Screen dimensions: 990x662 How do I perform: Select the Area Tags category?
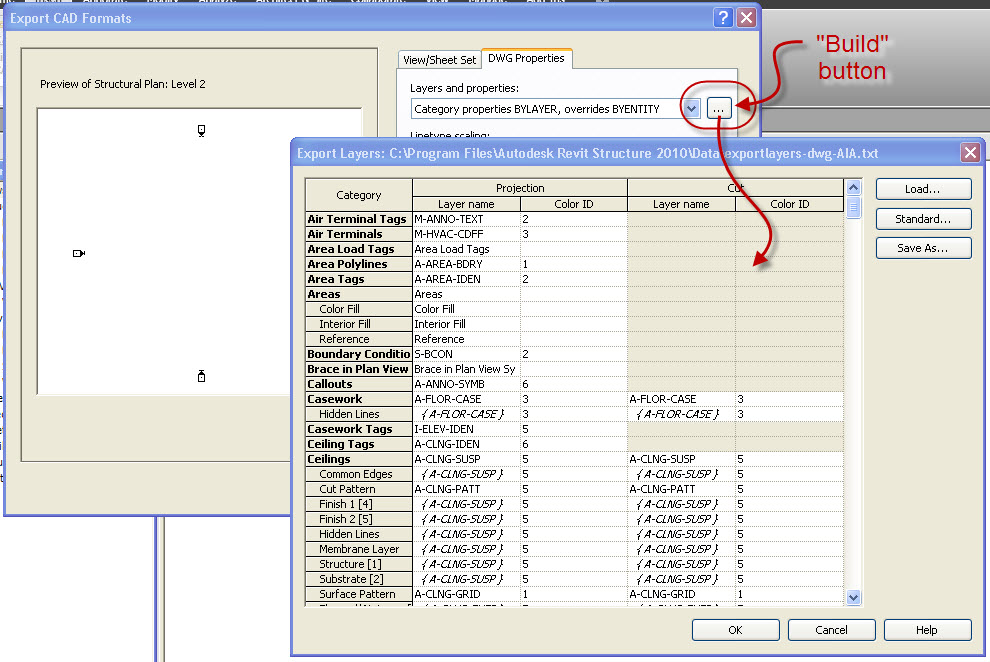click(x=359, y=279)
